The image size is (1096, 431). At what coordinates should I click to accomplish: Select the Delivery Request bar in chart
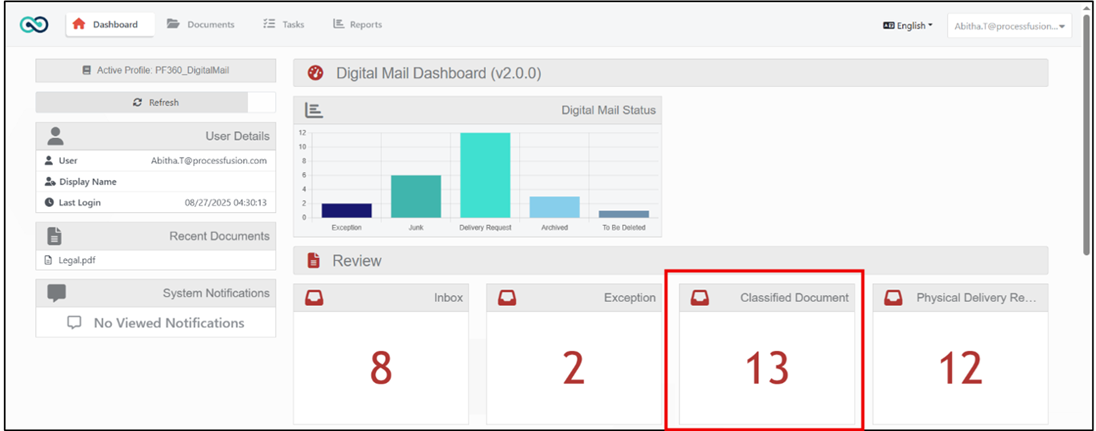point(485,175)
